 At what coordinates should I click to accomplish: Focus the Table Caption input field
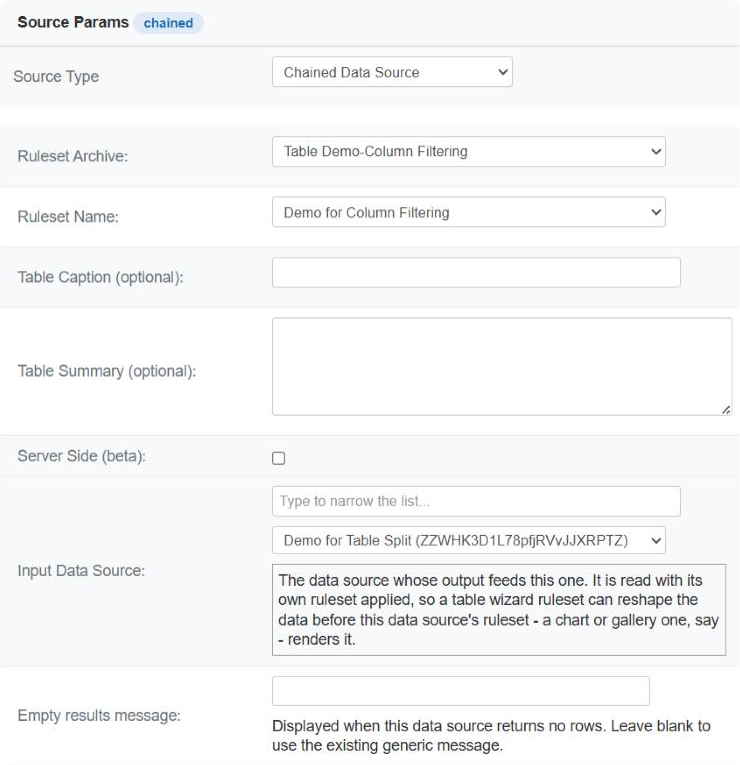pos(476,272)
